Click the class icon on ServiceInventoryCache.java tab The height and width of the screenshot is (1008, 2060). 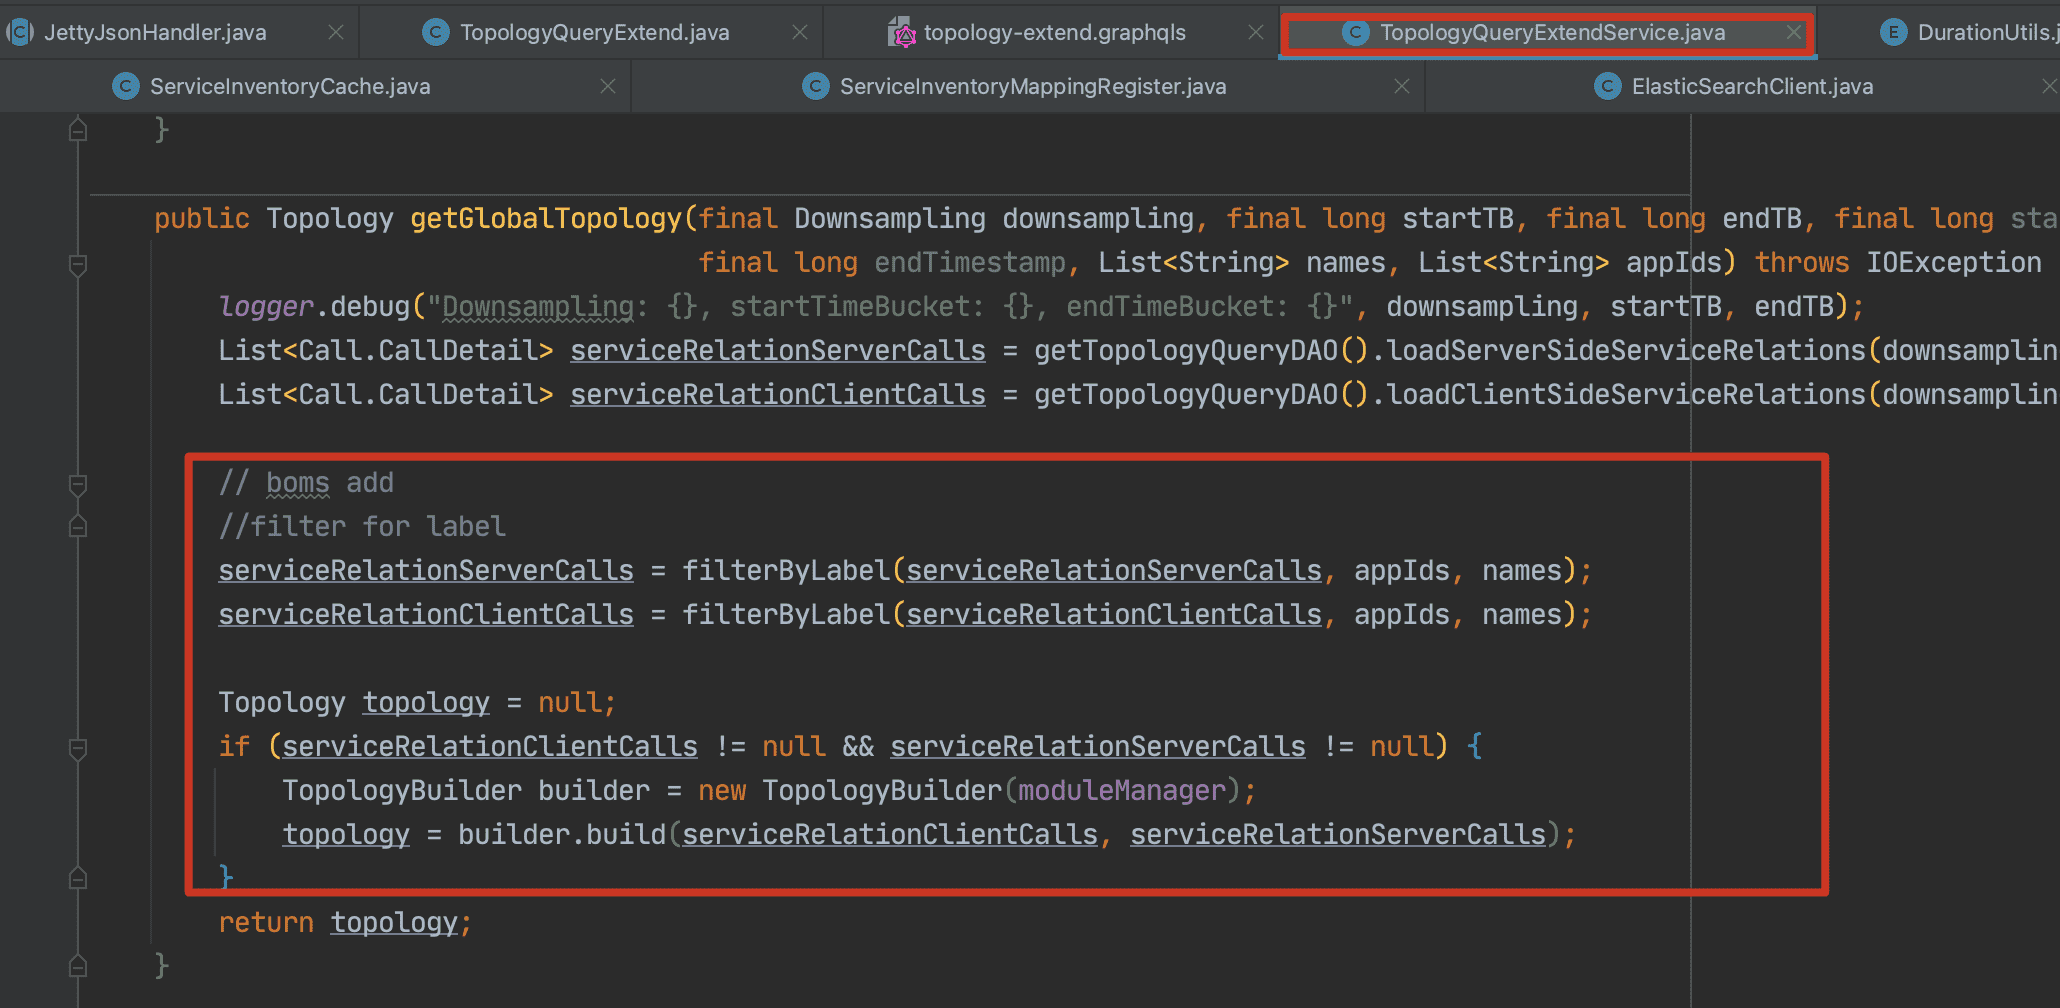click(125, 87)
